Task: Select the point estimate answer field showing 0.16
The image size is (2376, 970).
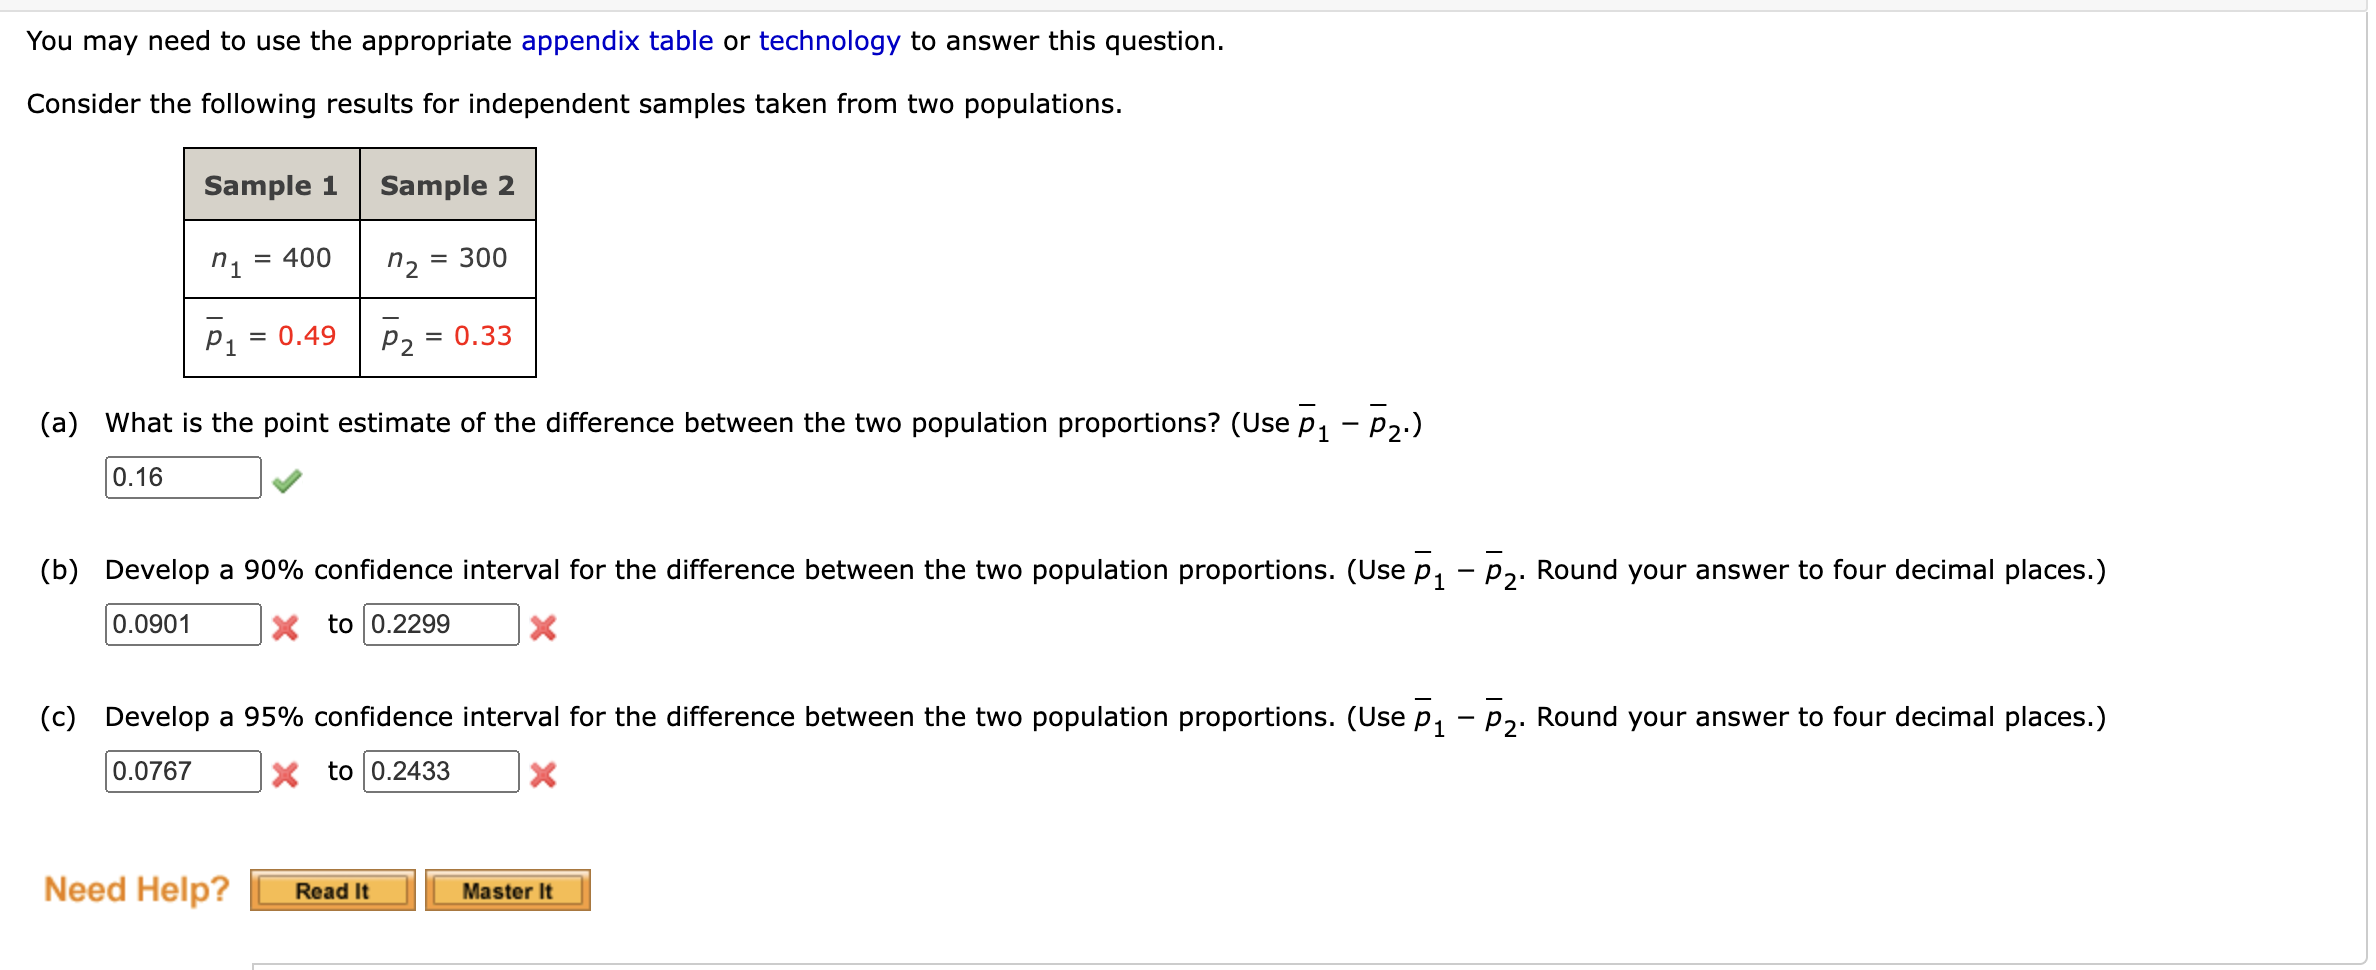Action: click(182, 476)
